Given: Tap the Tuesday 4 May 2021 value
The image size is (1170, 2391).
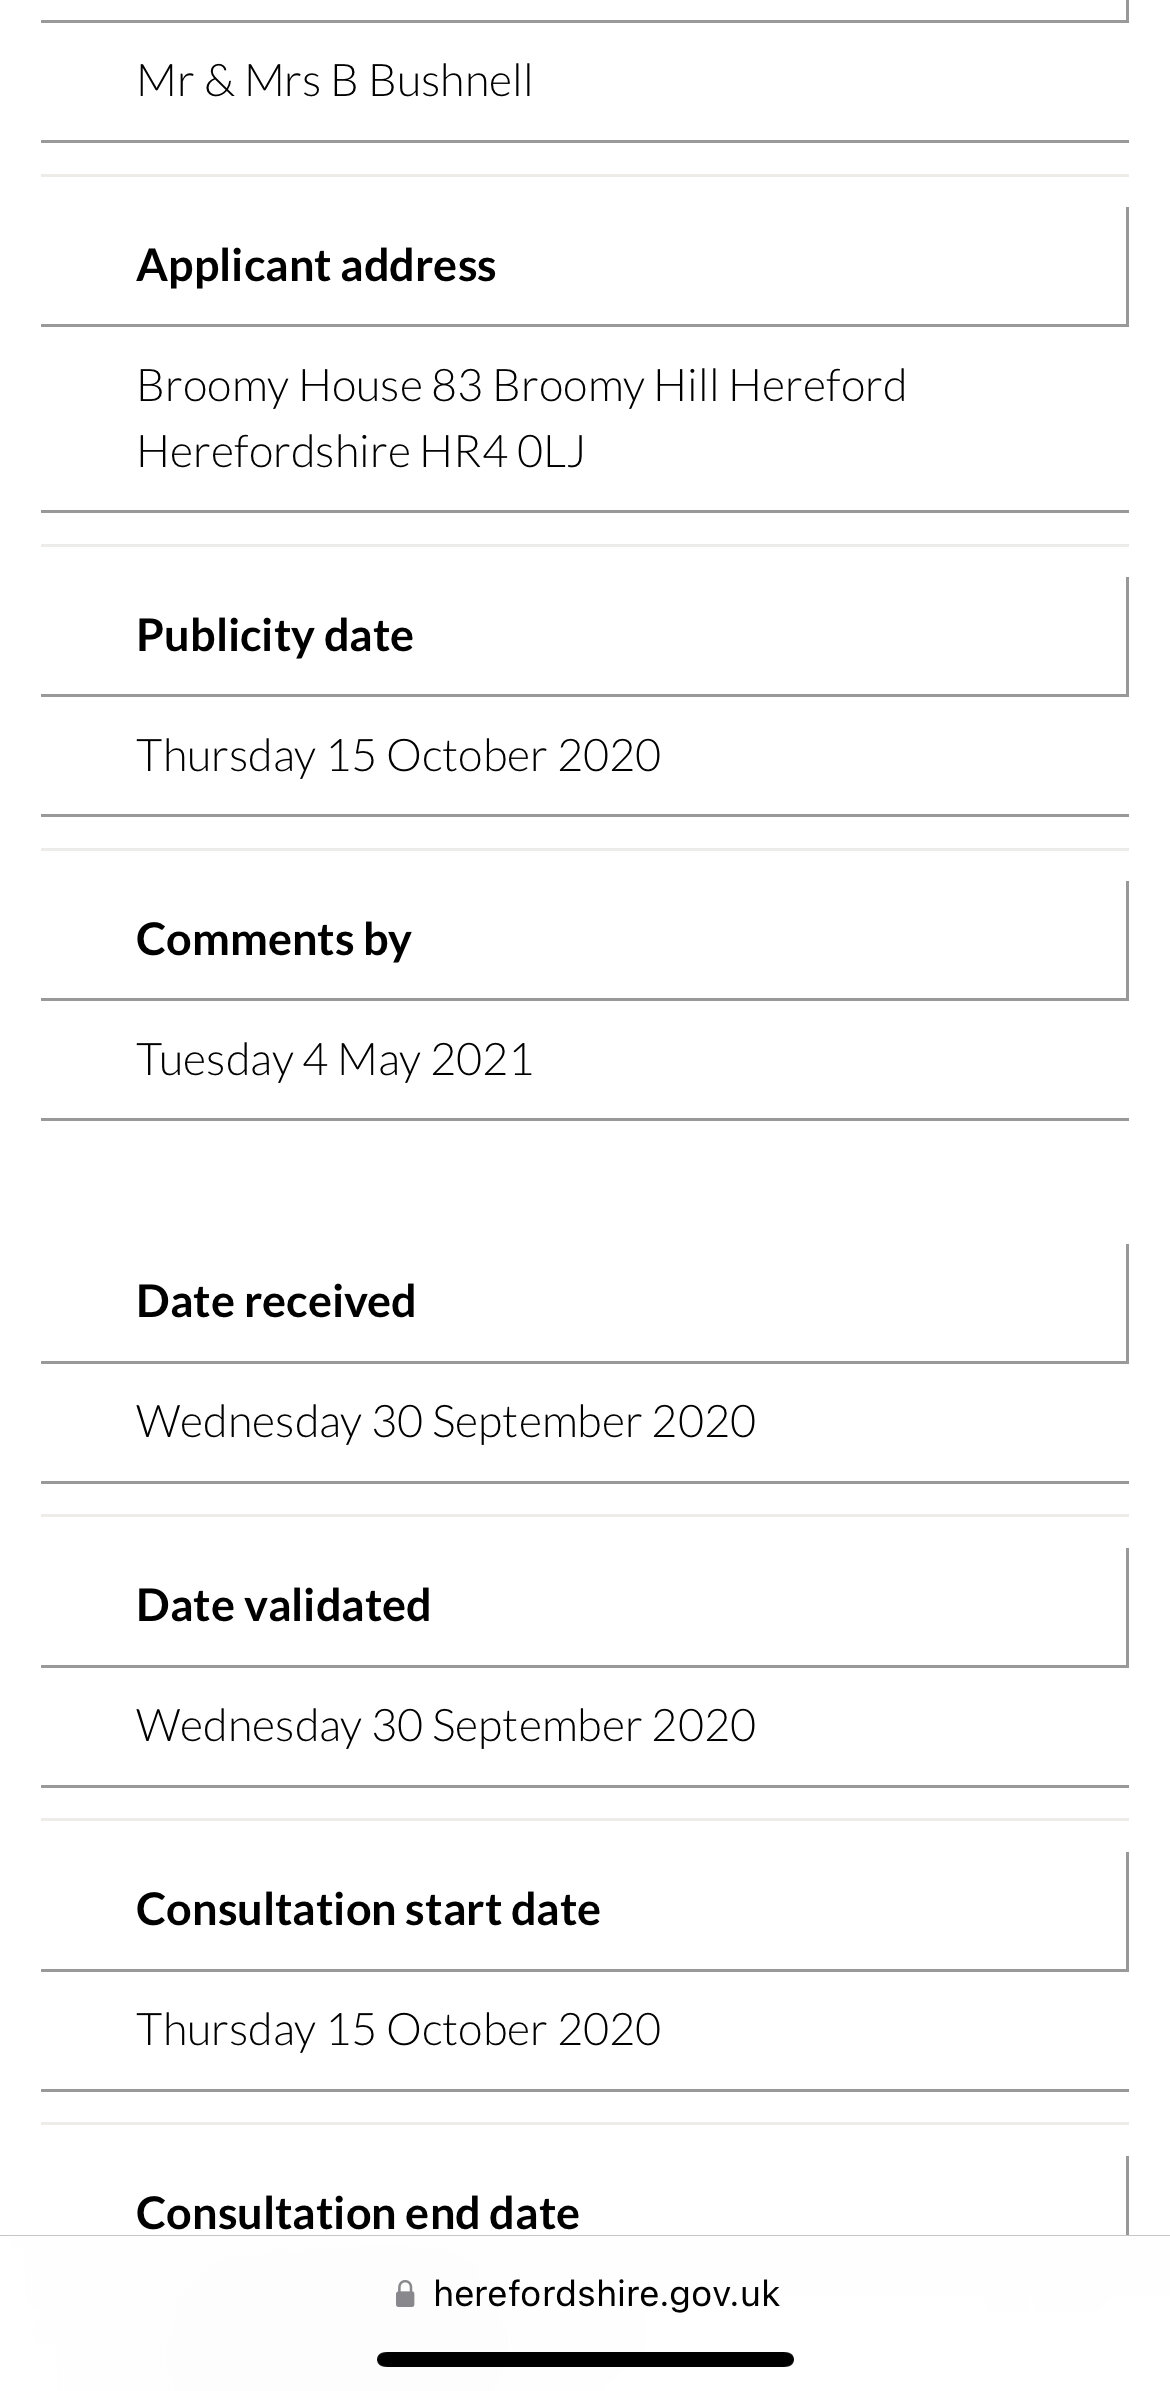Looking at the screenshot, I should pos(335,1059).
